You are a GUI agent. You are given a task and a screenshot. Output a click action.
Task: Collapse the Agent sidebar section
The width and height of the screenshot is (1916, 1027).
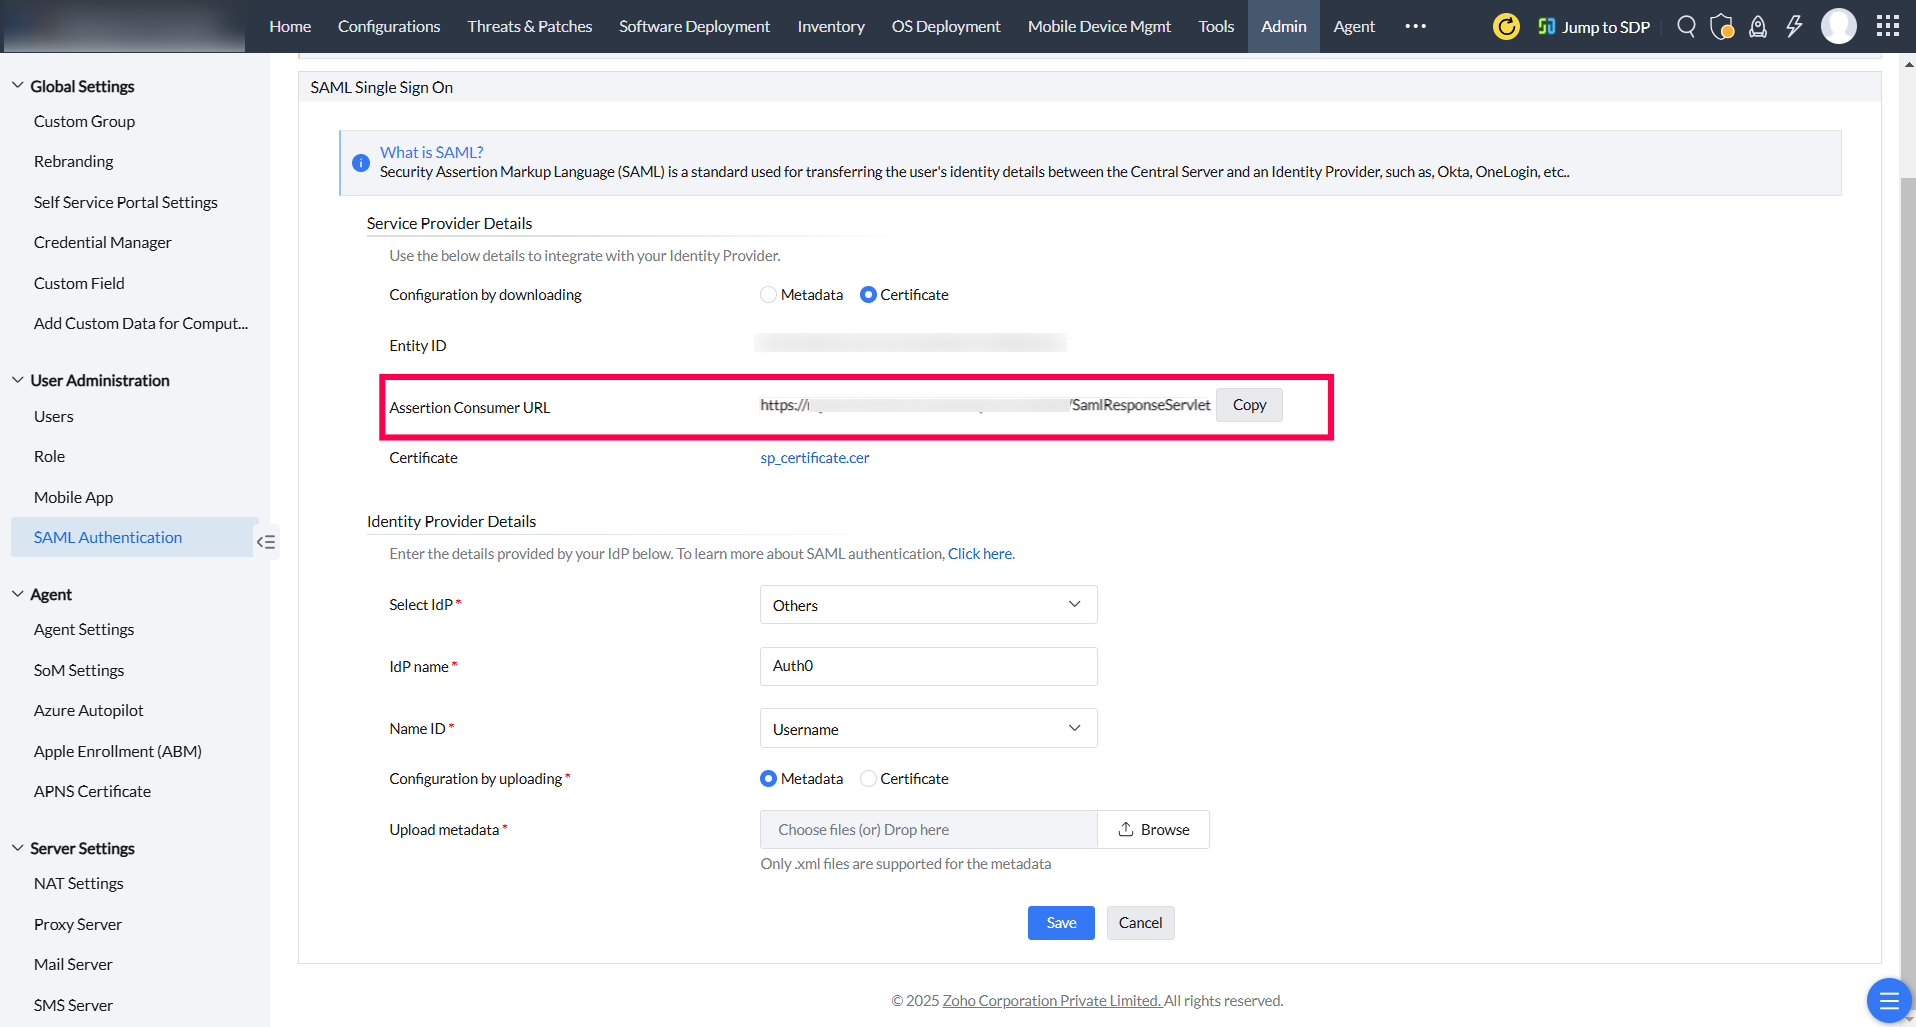coord(18,594)
